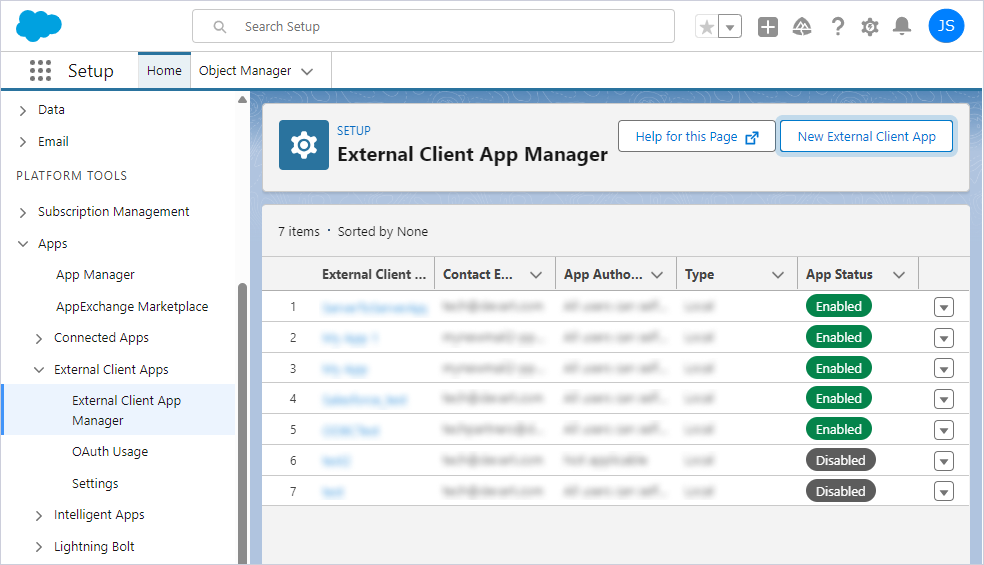Switch to the Home tab
984x565 pixels.
tap(164, 70)
